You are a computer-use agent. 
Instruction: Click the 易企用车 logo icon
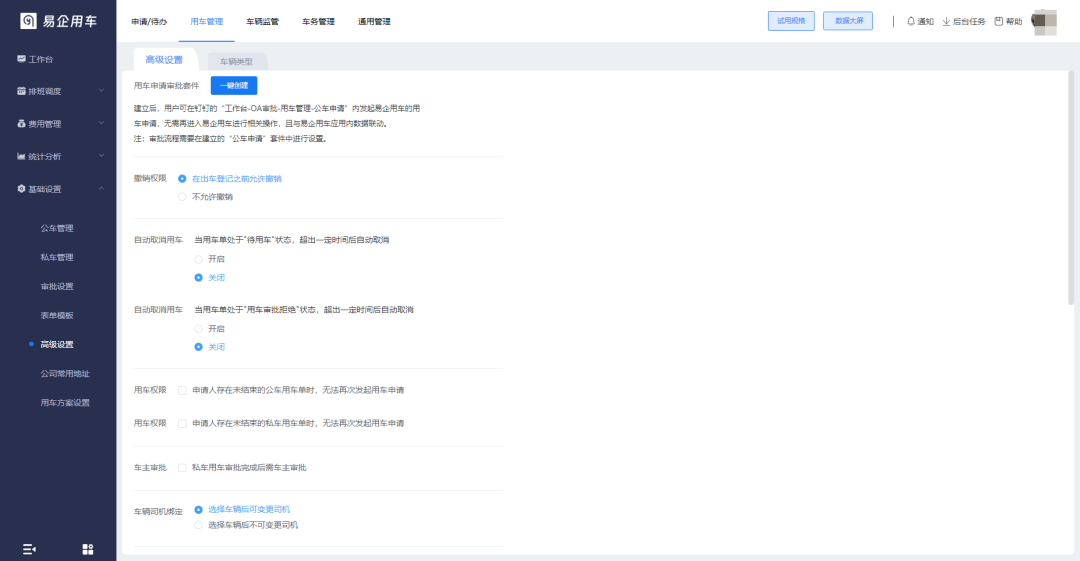[x=28, y=21]
